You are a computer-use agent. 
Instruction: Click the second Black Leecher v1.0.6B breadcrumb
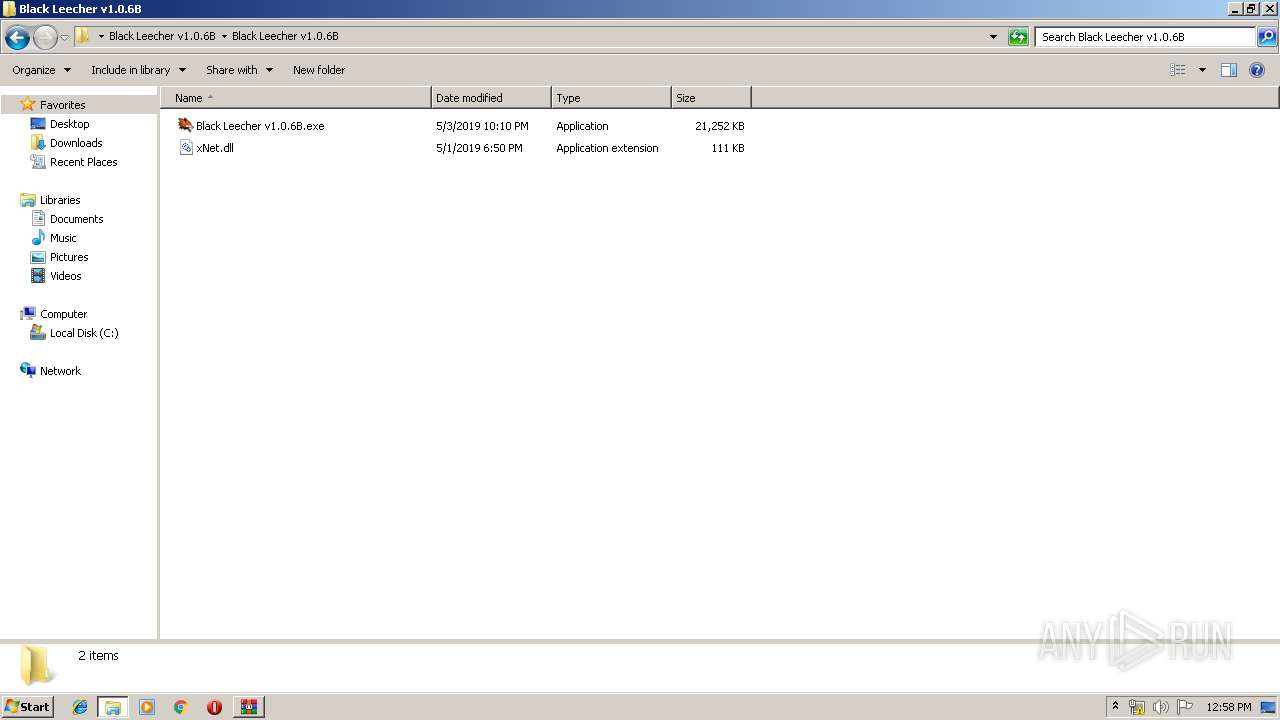click(285, 36)
